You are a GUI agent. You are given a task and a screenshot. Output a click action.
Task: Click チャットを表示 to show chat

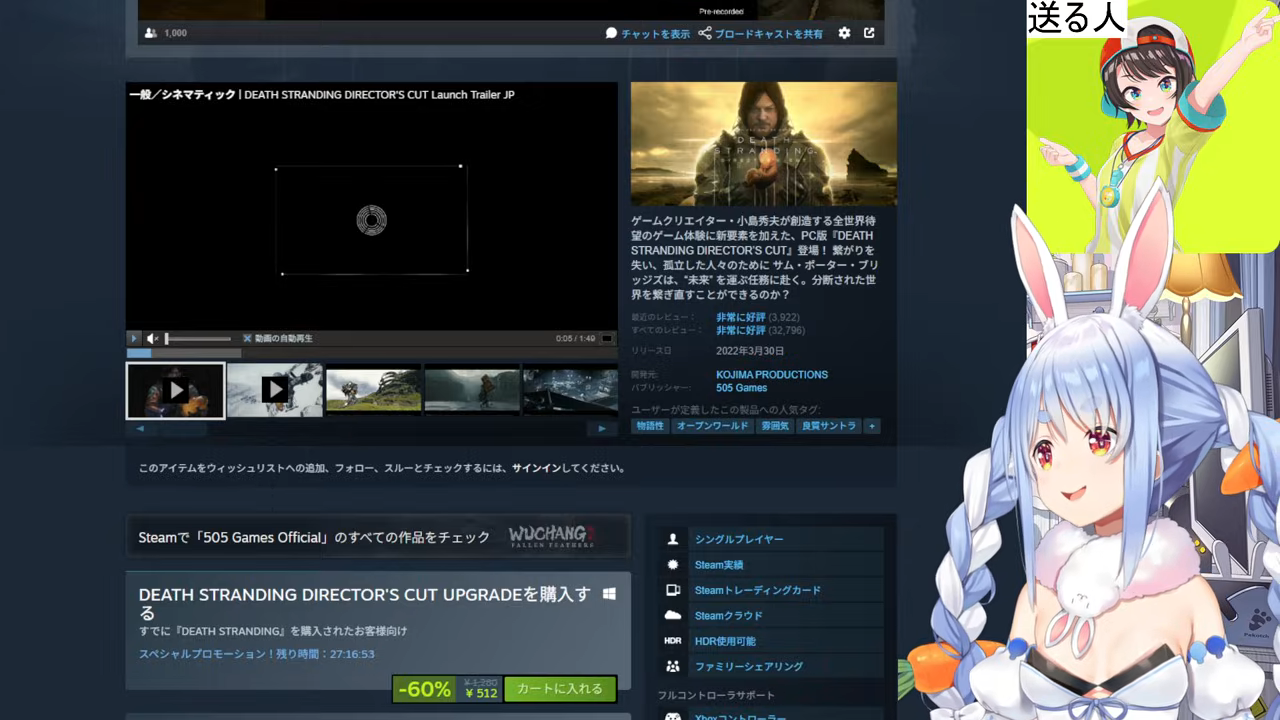click(655, 34)
